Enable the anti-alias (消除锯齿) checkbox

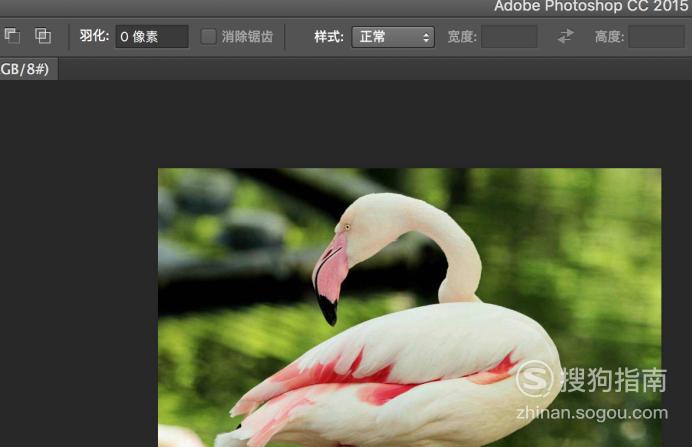tap(208, 37)
